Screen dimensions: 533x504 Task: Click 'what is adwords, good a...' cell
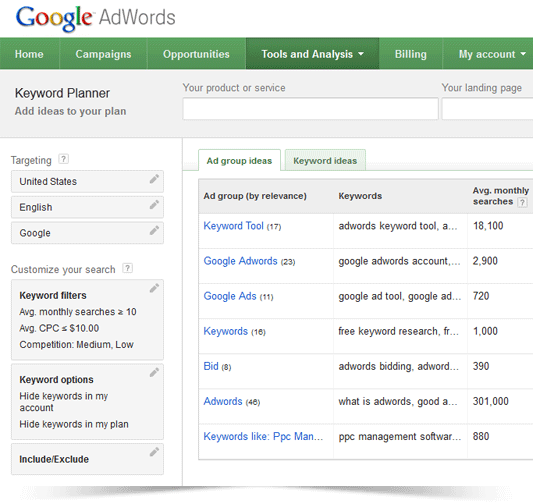(400, 406)
